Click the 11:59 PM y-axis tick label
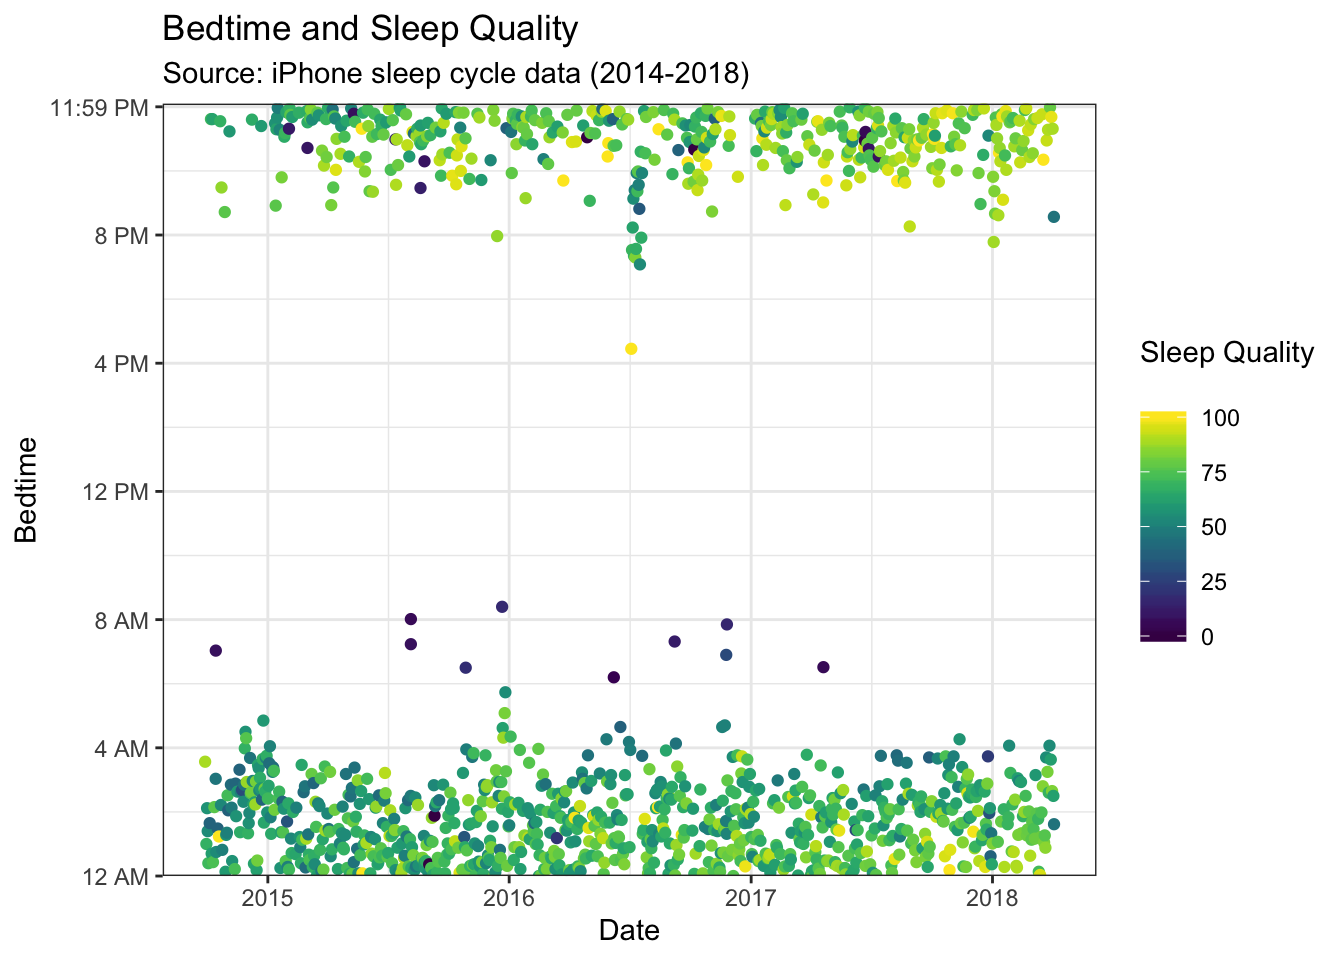 coord(98,107)
